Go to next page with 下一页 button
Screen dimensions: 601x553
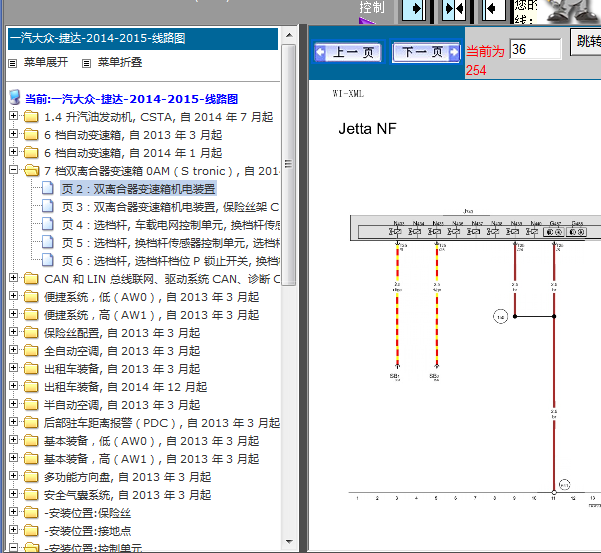(425, 52)
